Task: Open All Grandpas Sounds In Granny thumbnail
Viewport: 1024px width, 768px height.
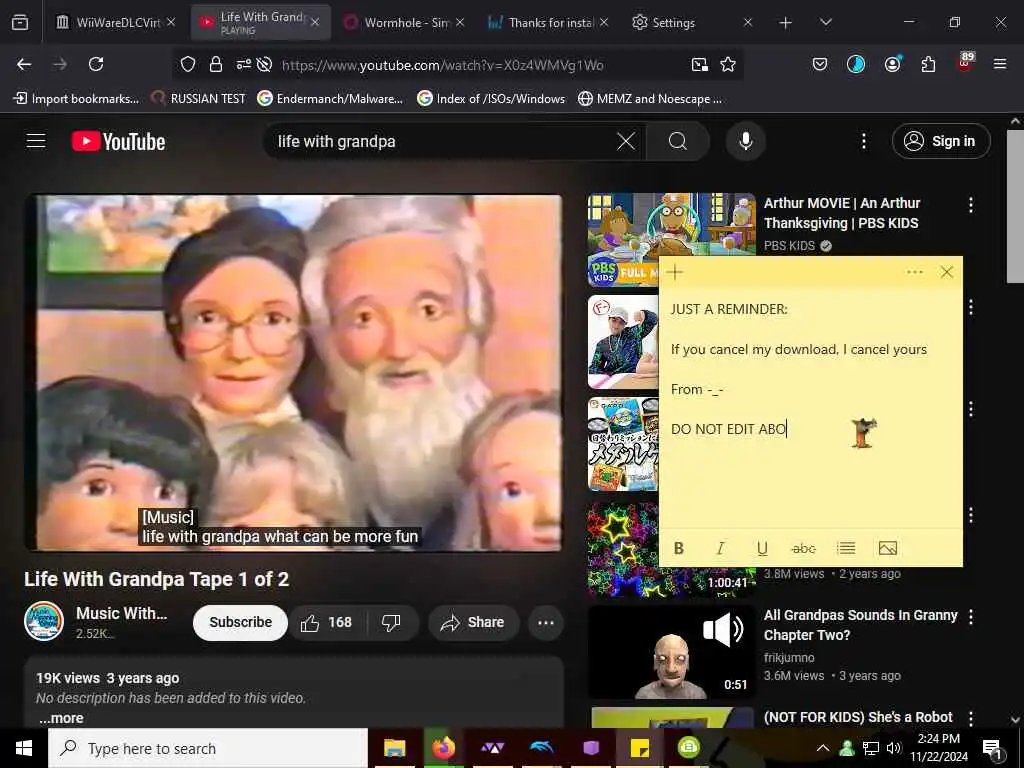Action: pos(671,652)
